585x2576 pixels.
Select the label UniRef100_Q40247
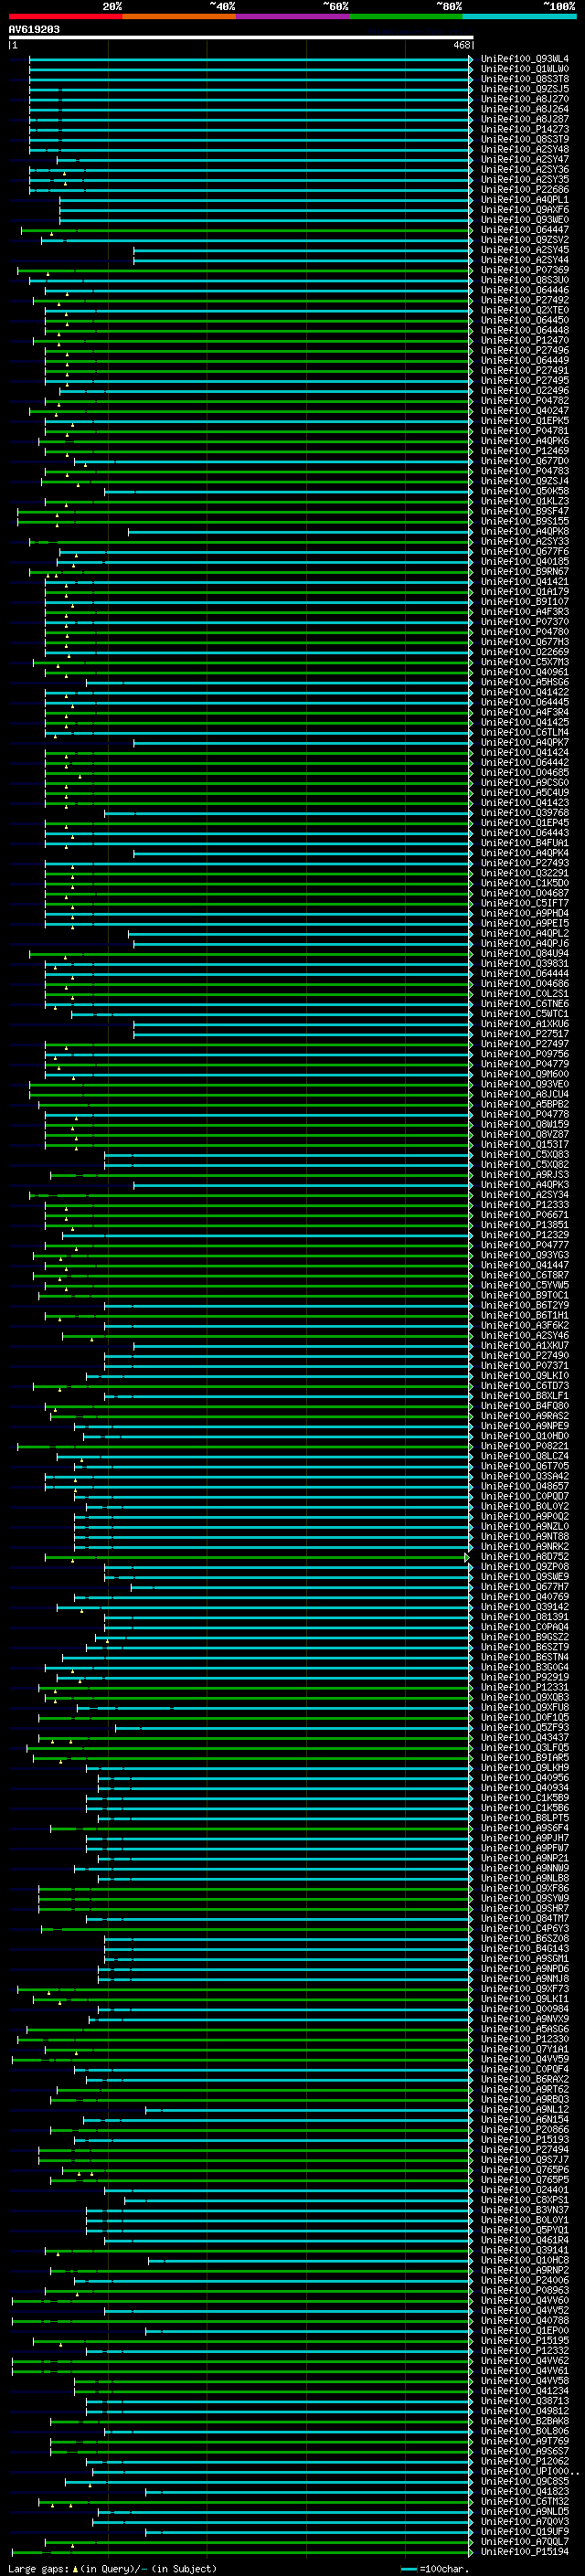click(525, 411)
